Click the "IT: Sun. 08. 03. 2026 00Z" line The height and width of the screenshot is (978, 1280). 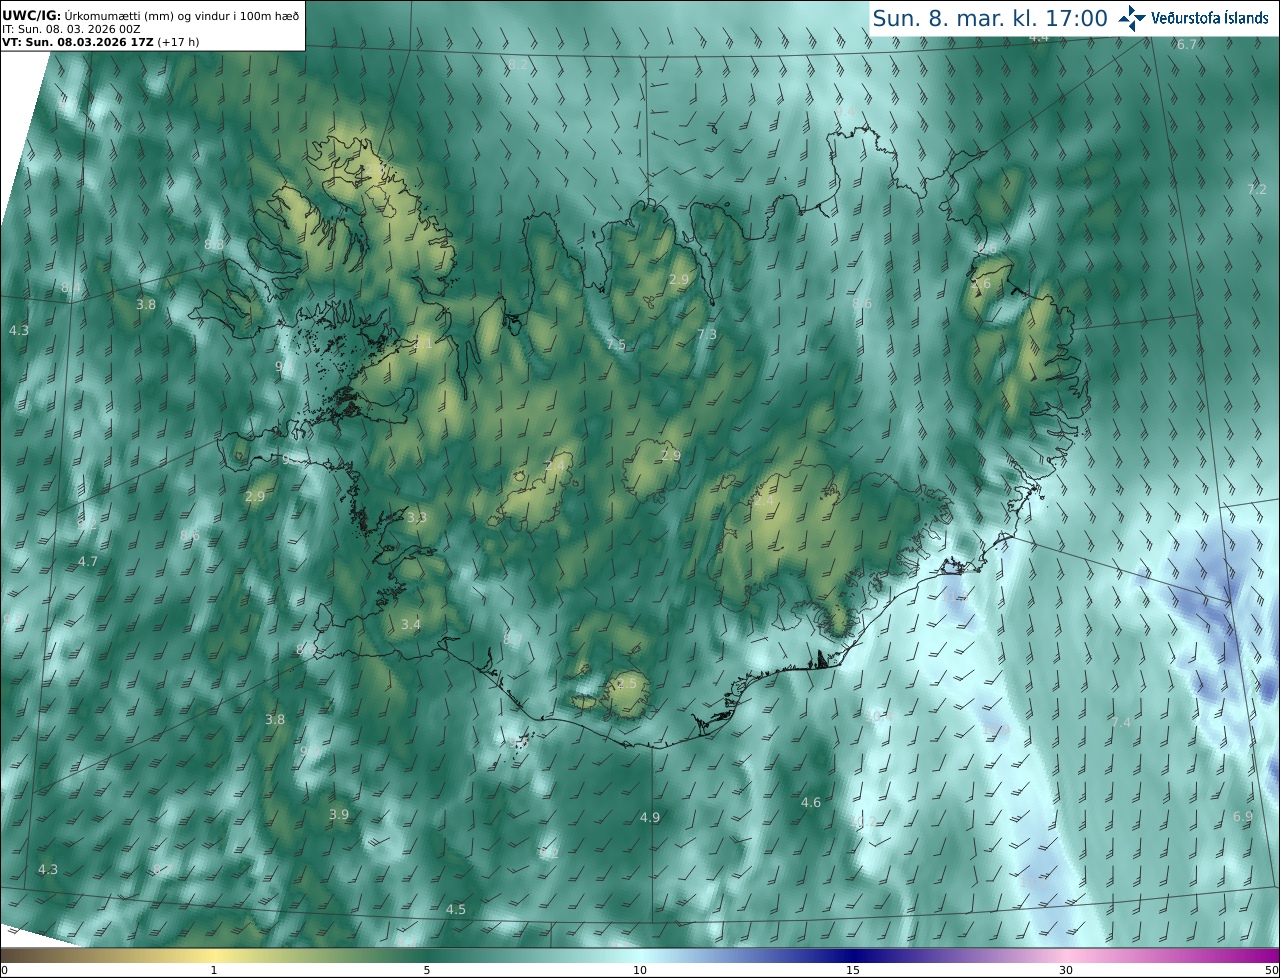pos(71,29)
